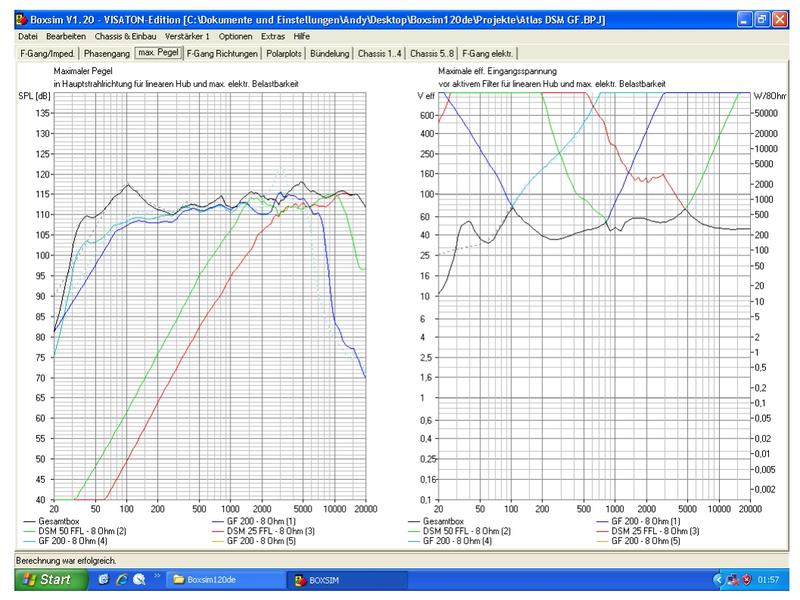Viewport: 800px width, 600px height.
Task: Open the Bündelung tab
Action: click(x=330, y=52)
